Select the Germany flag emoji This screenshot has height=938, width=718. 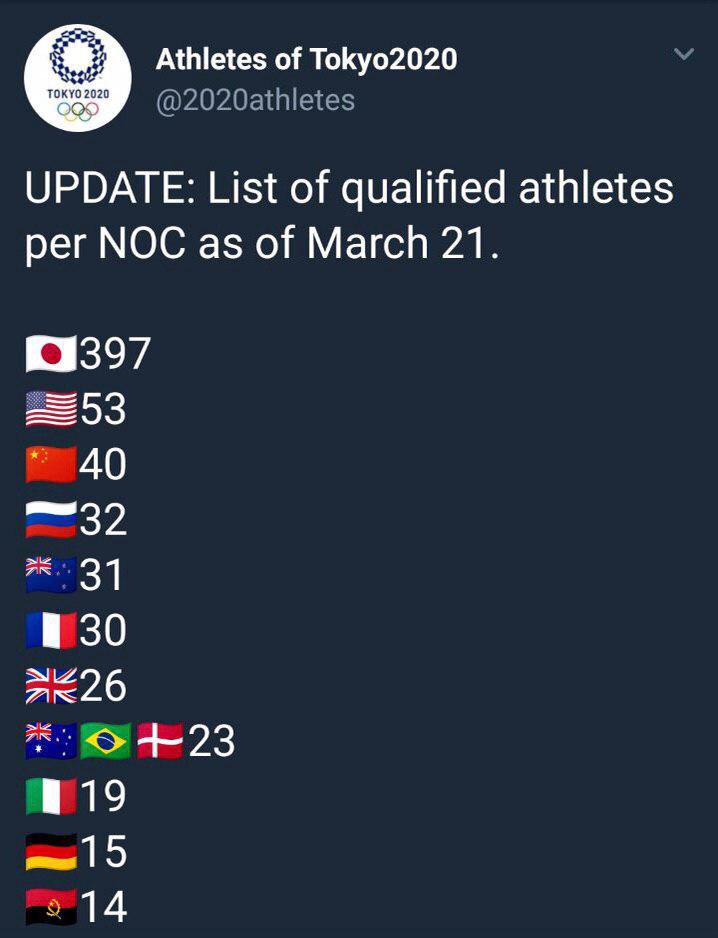point(51,852)
